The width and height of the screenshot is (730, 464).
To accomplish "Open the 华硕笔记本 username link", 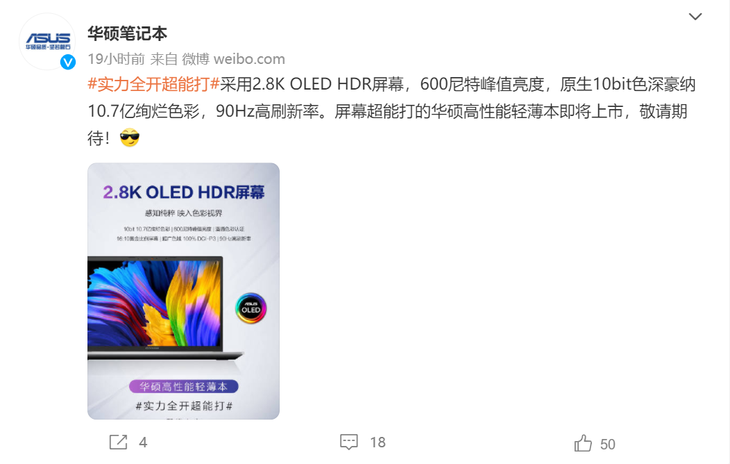I will click(x=127, y=34).
